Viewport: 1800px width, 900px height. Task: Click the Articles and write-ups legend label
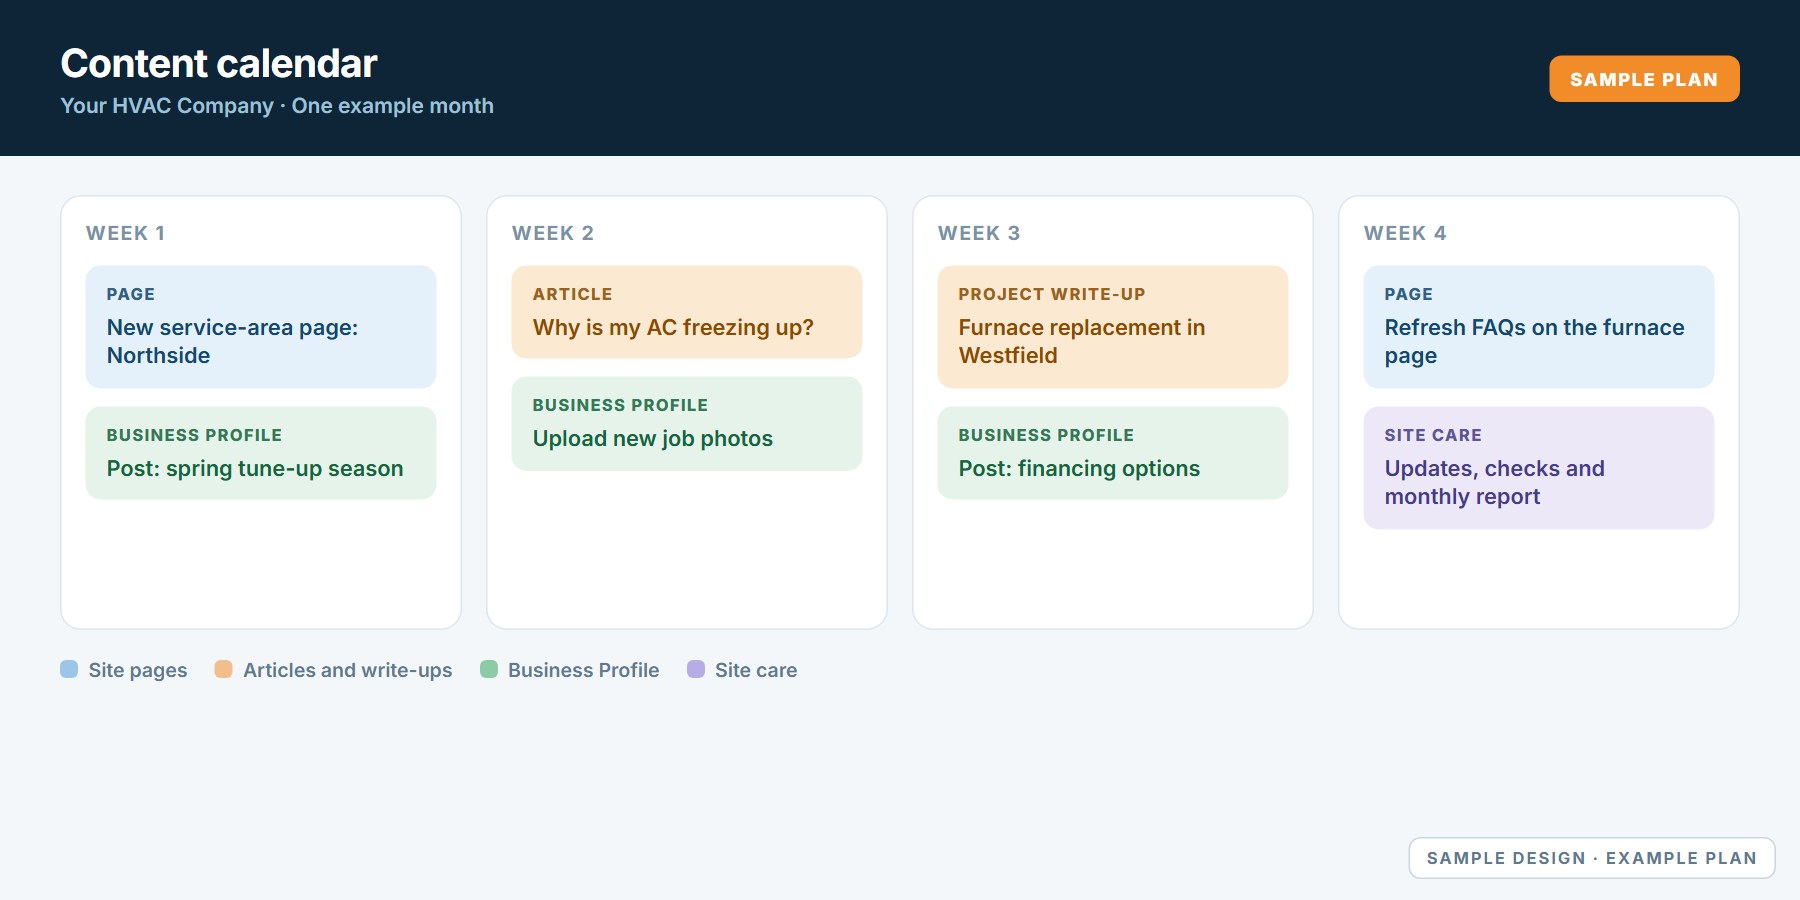click(348, 670)
